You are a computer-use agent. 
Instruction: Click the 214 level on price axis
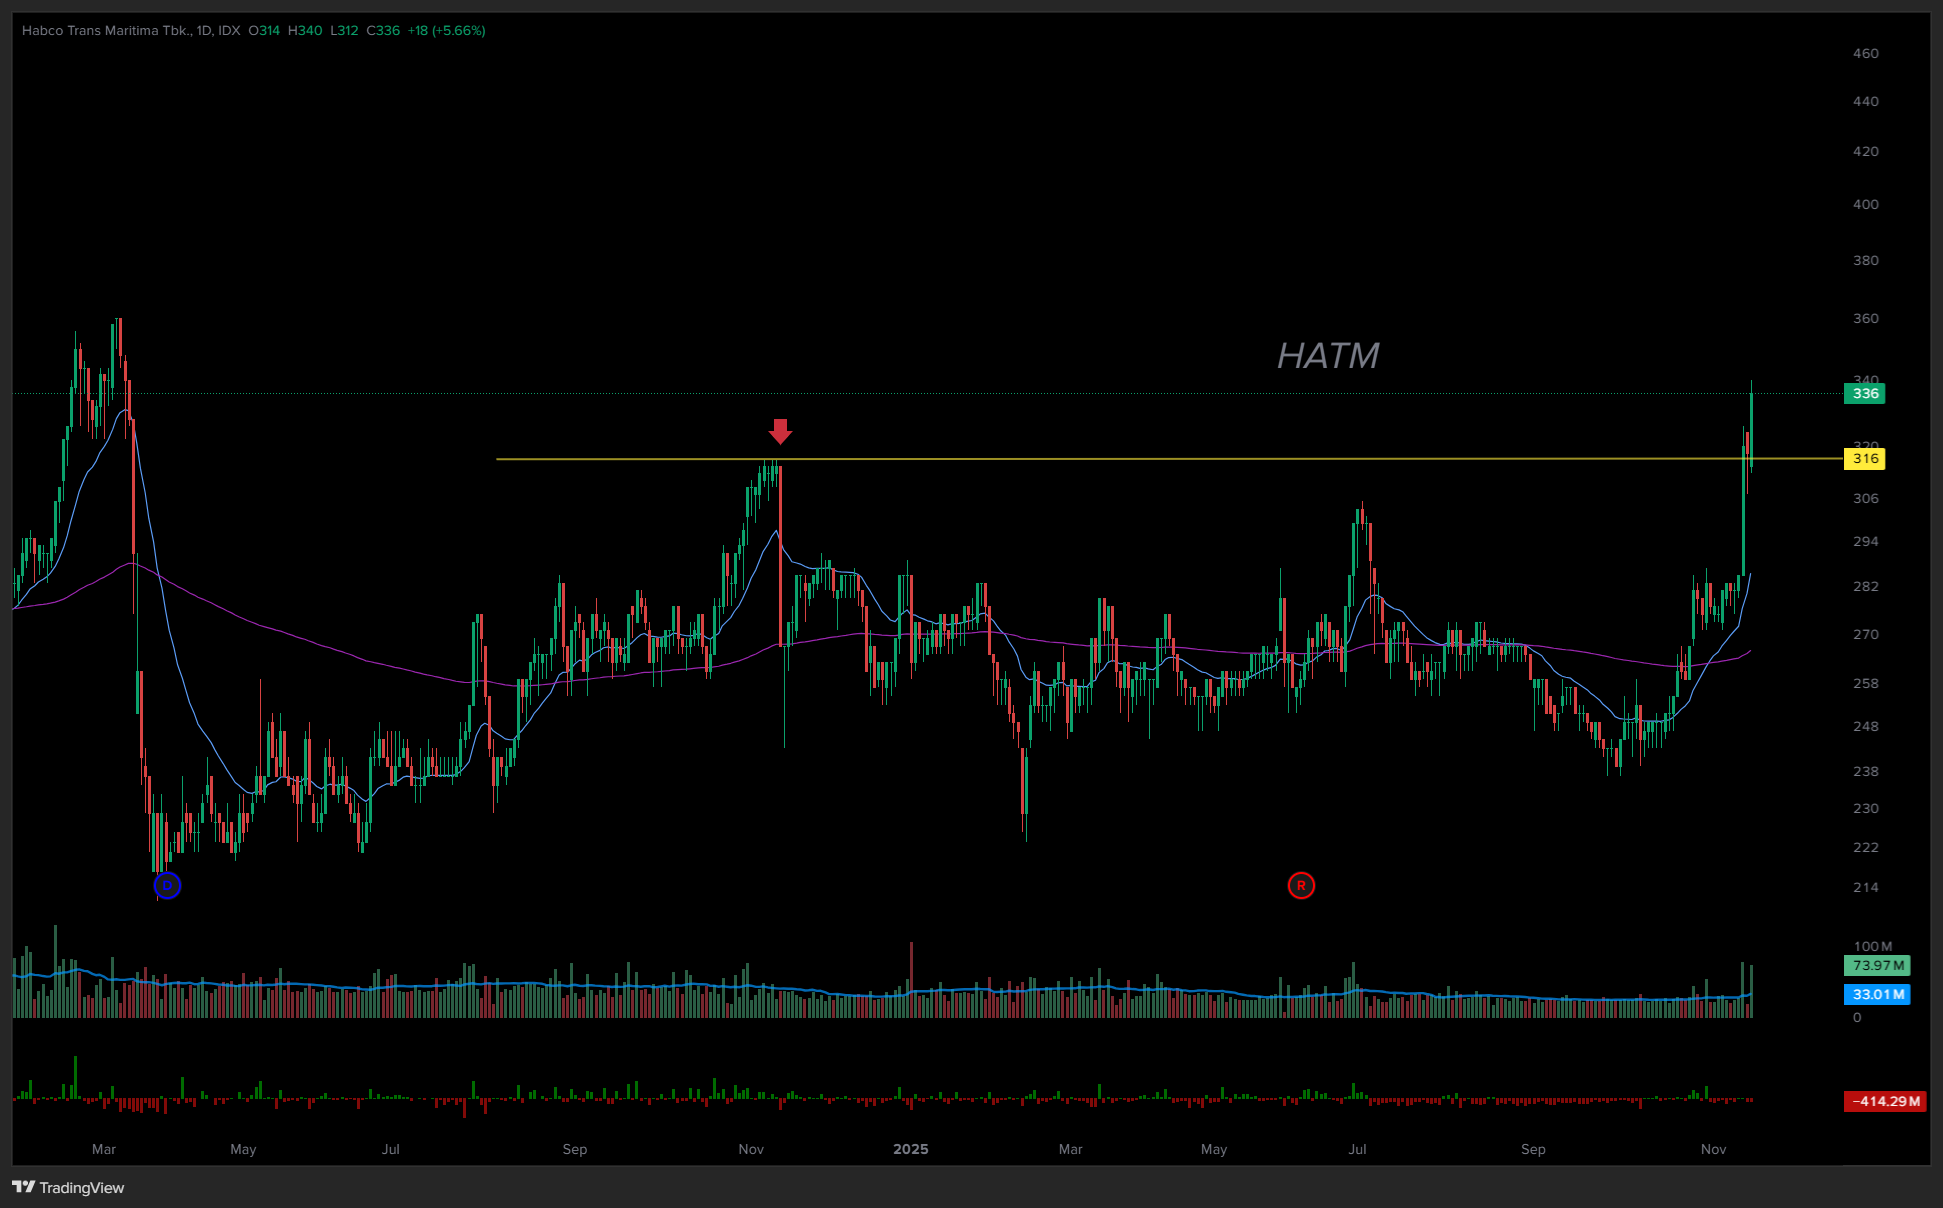[1865, 887]
